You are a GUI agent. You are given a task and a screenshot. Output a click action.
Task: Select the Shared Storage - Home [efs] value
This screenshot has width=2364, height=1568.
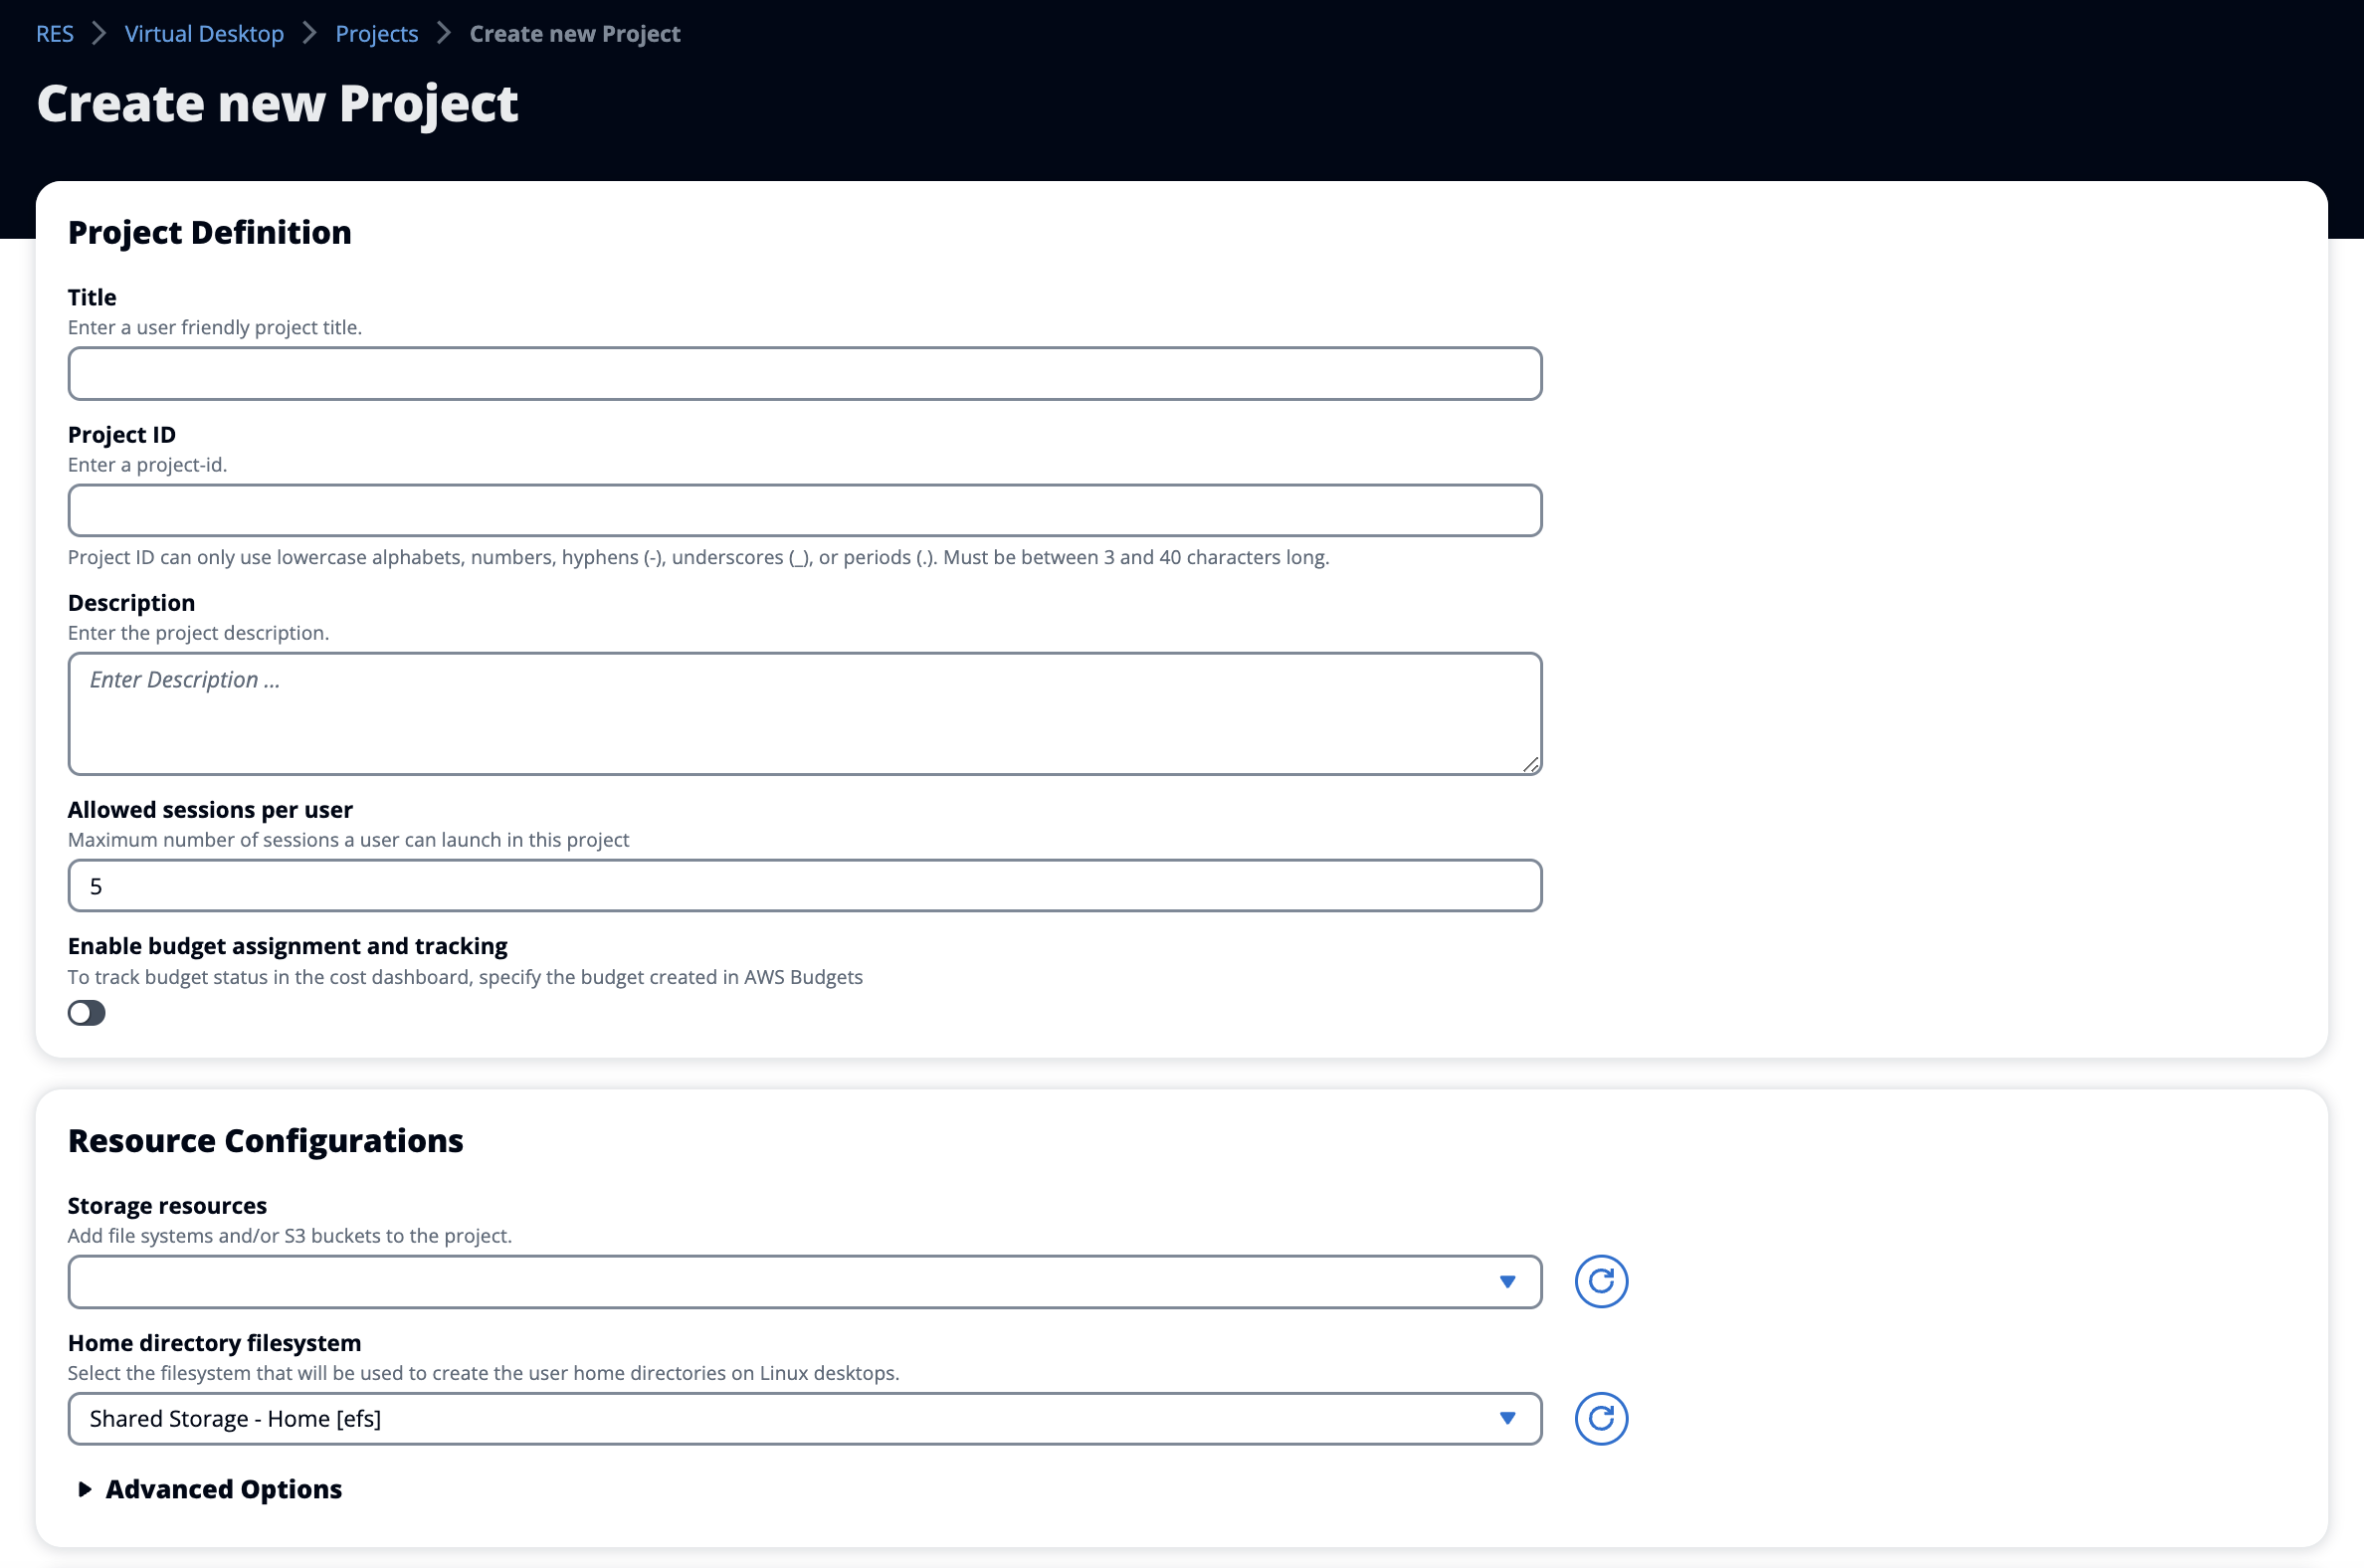(x=236, y=1418)
